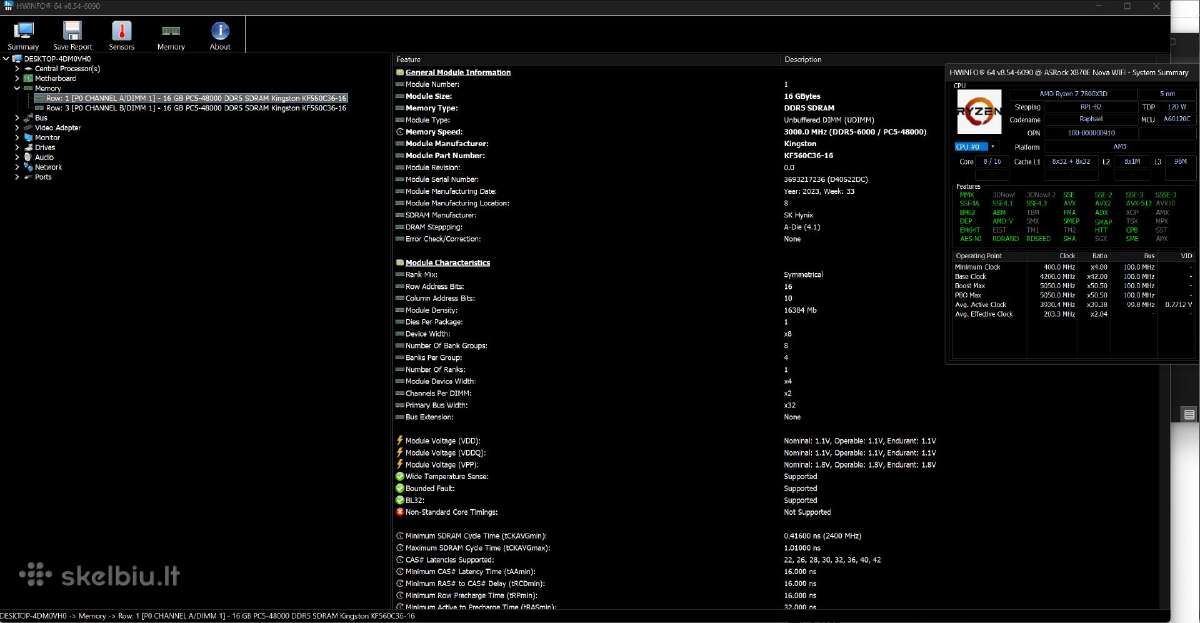The width and height of the screenshot is (1200, 623).
Task: Click the Module Voltage (VDD) lightning icon
Action: 400,440
